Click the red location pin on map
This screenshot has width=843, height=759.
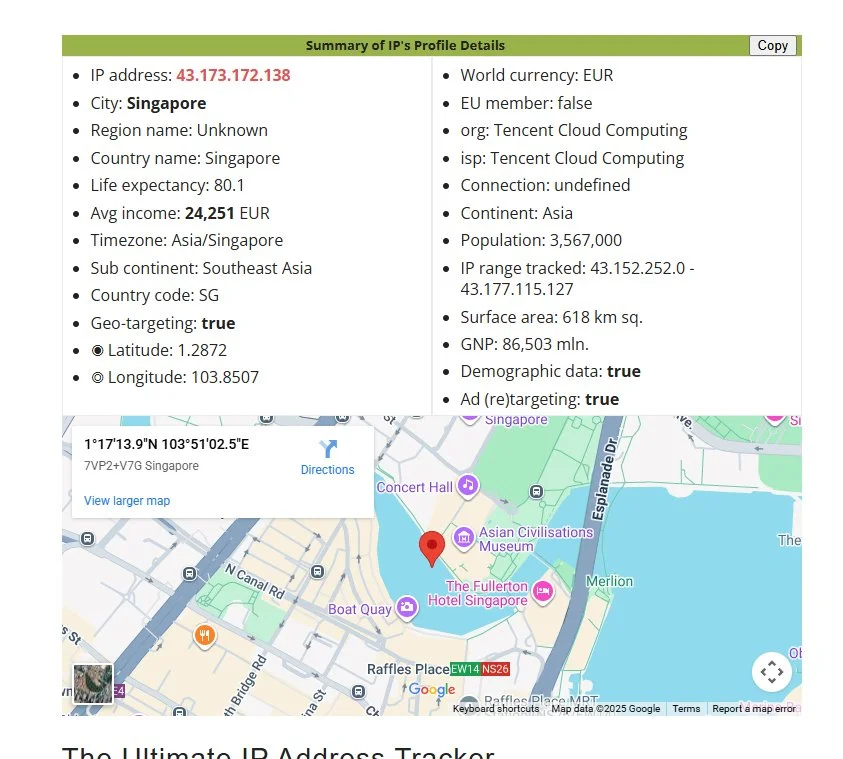click(432, 549)
